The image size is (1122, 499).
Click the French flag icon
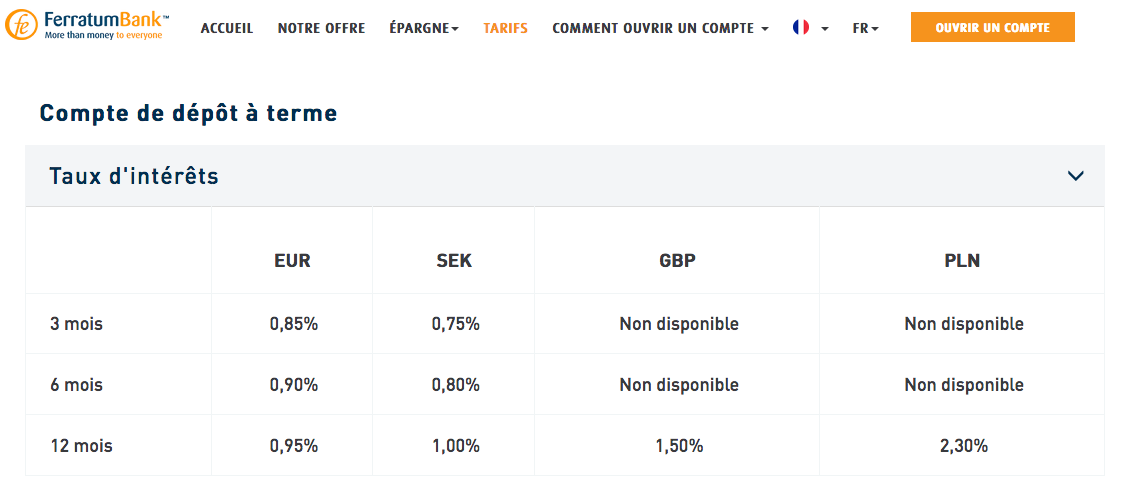pos(801,28)
